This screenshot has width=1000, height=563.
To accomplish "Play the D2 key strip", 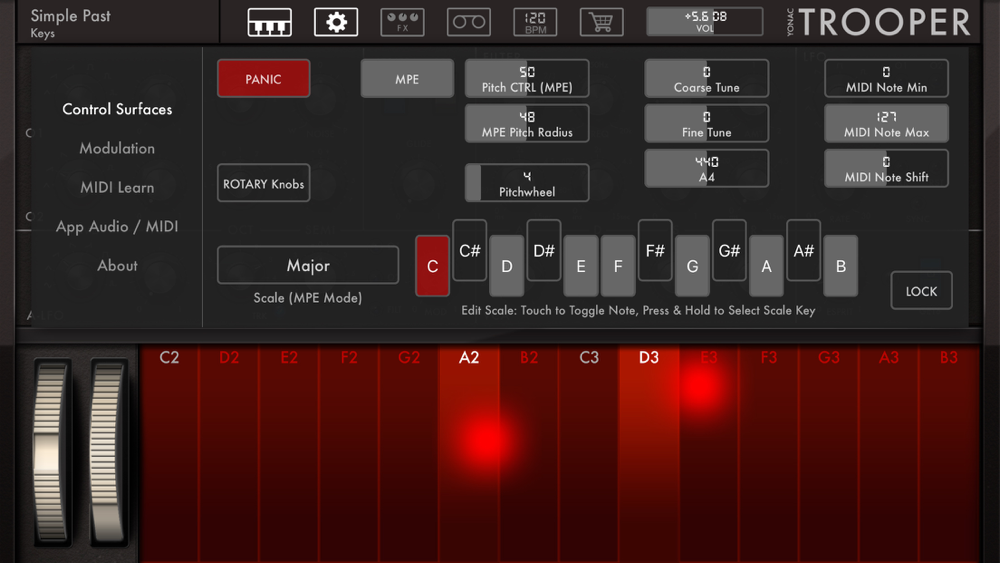I will tap(229, 454).
